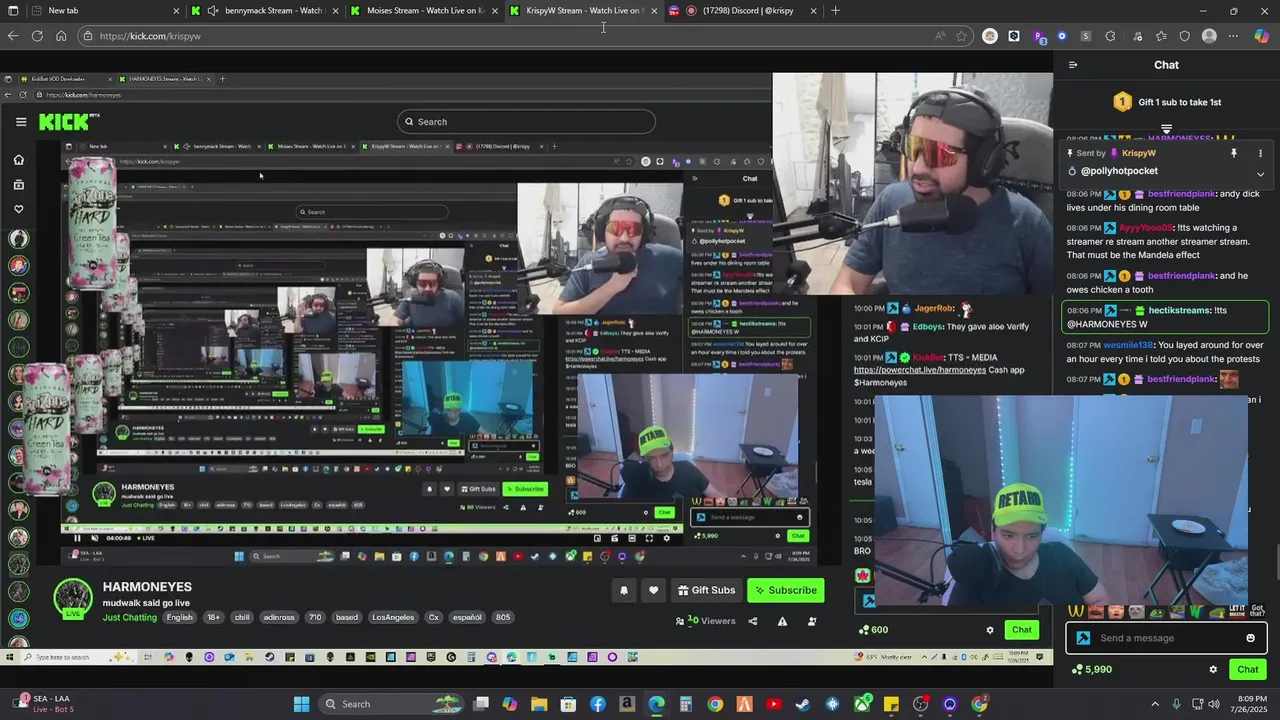Click the Kick logo in restreamed page
The image size is (1280, 720).
[69, 122]
